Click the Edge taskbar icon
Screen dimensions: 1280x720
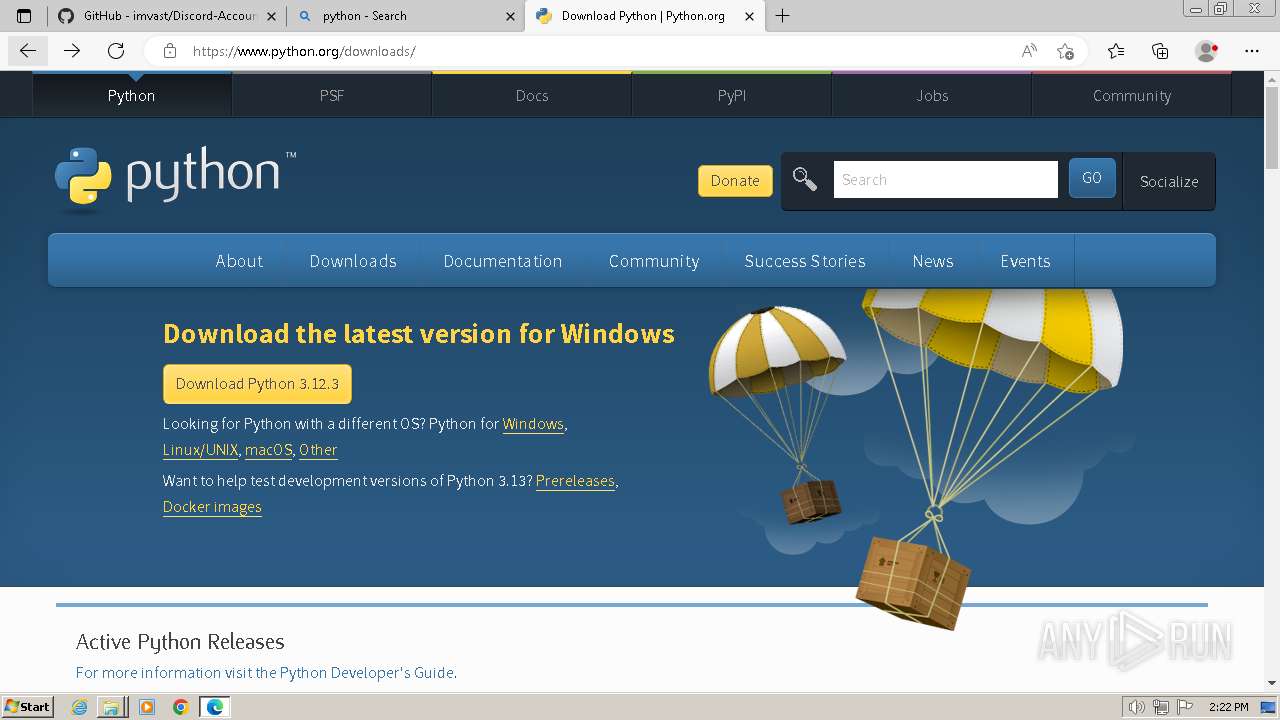click(x=215, y=707)
